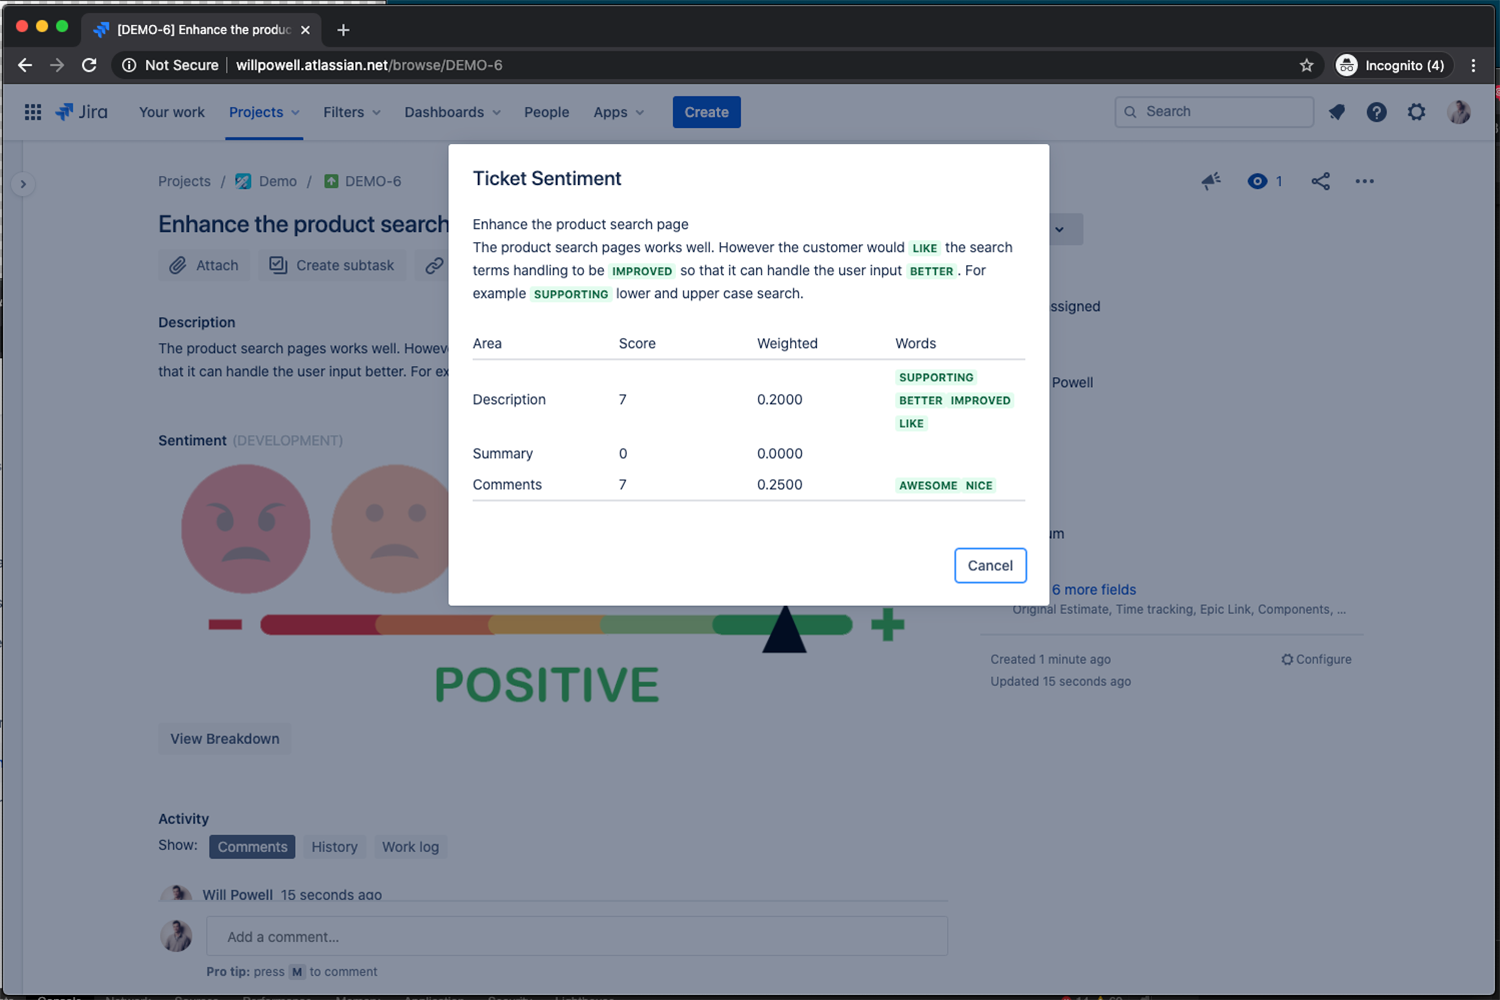Open the Jira app switcher grid icon
This screenshot has width=1500, height=1000.
[33, 112]
